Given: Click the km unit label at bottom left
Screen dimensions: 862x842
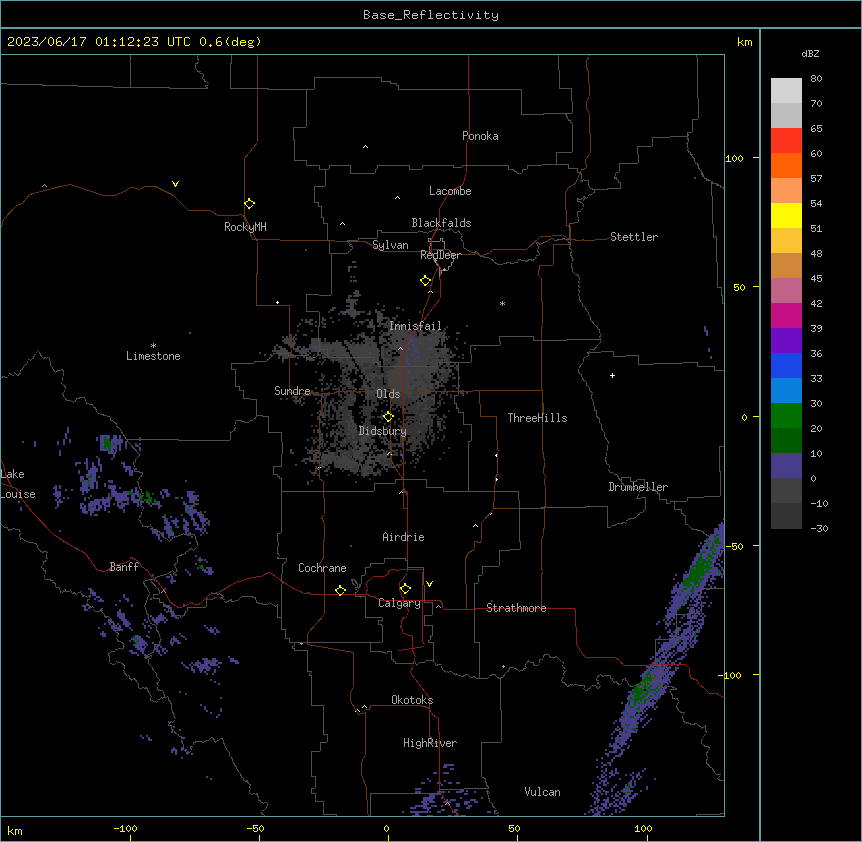Looking at the screenshot, I should click(x=15, y=830).
